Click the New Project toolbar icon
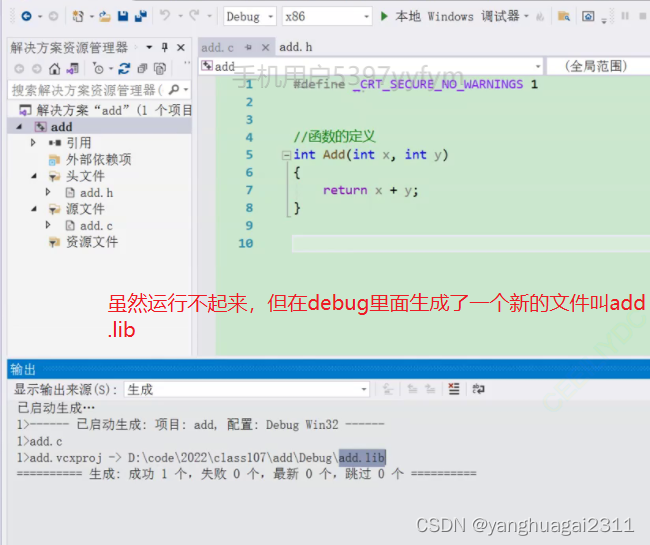 pos(80,17)
